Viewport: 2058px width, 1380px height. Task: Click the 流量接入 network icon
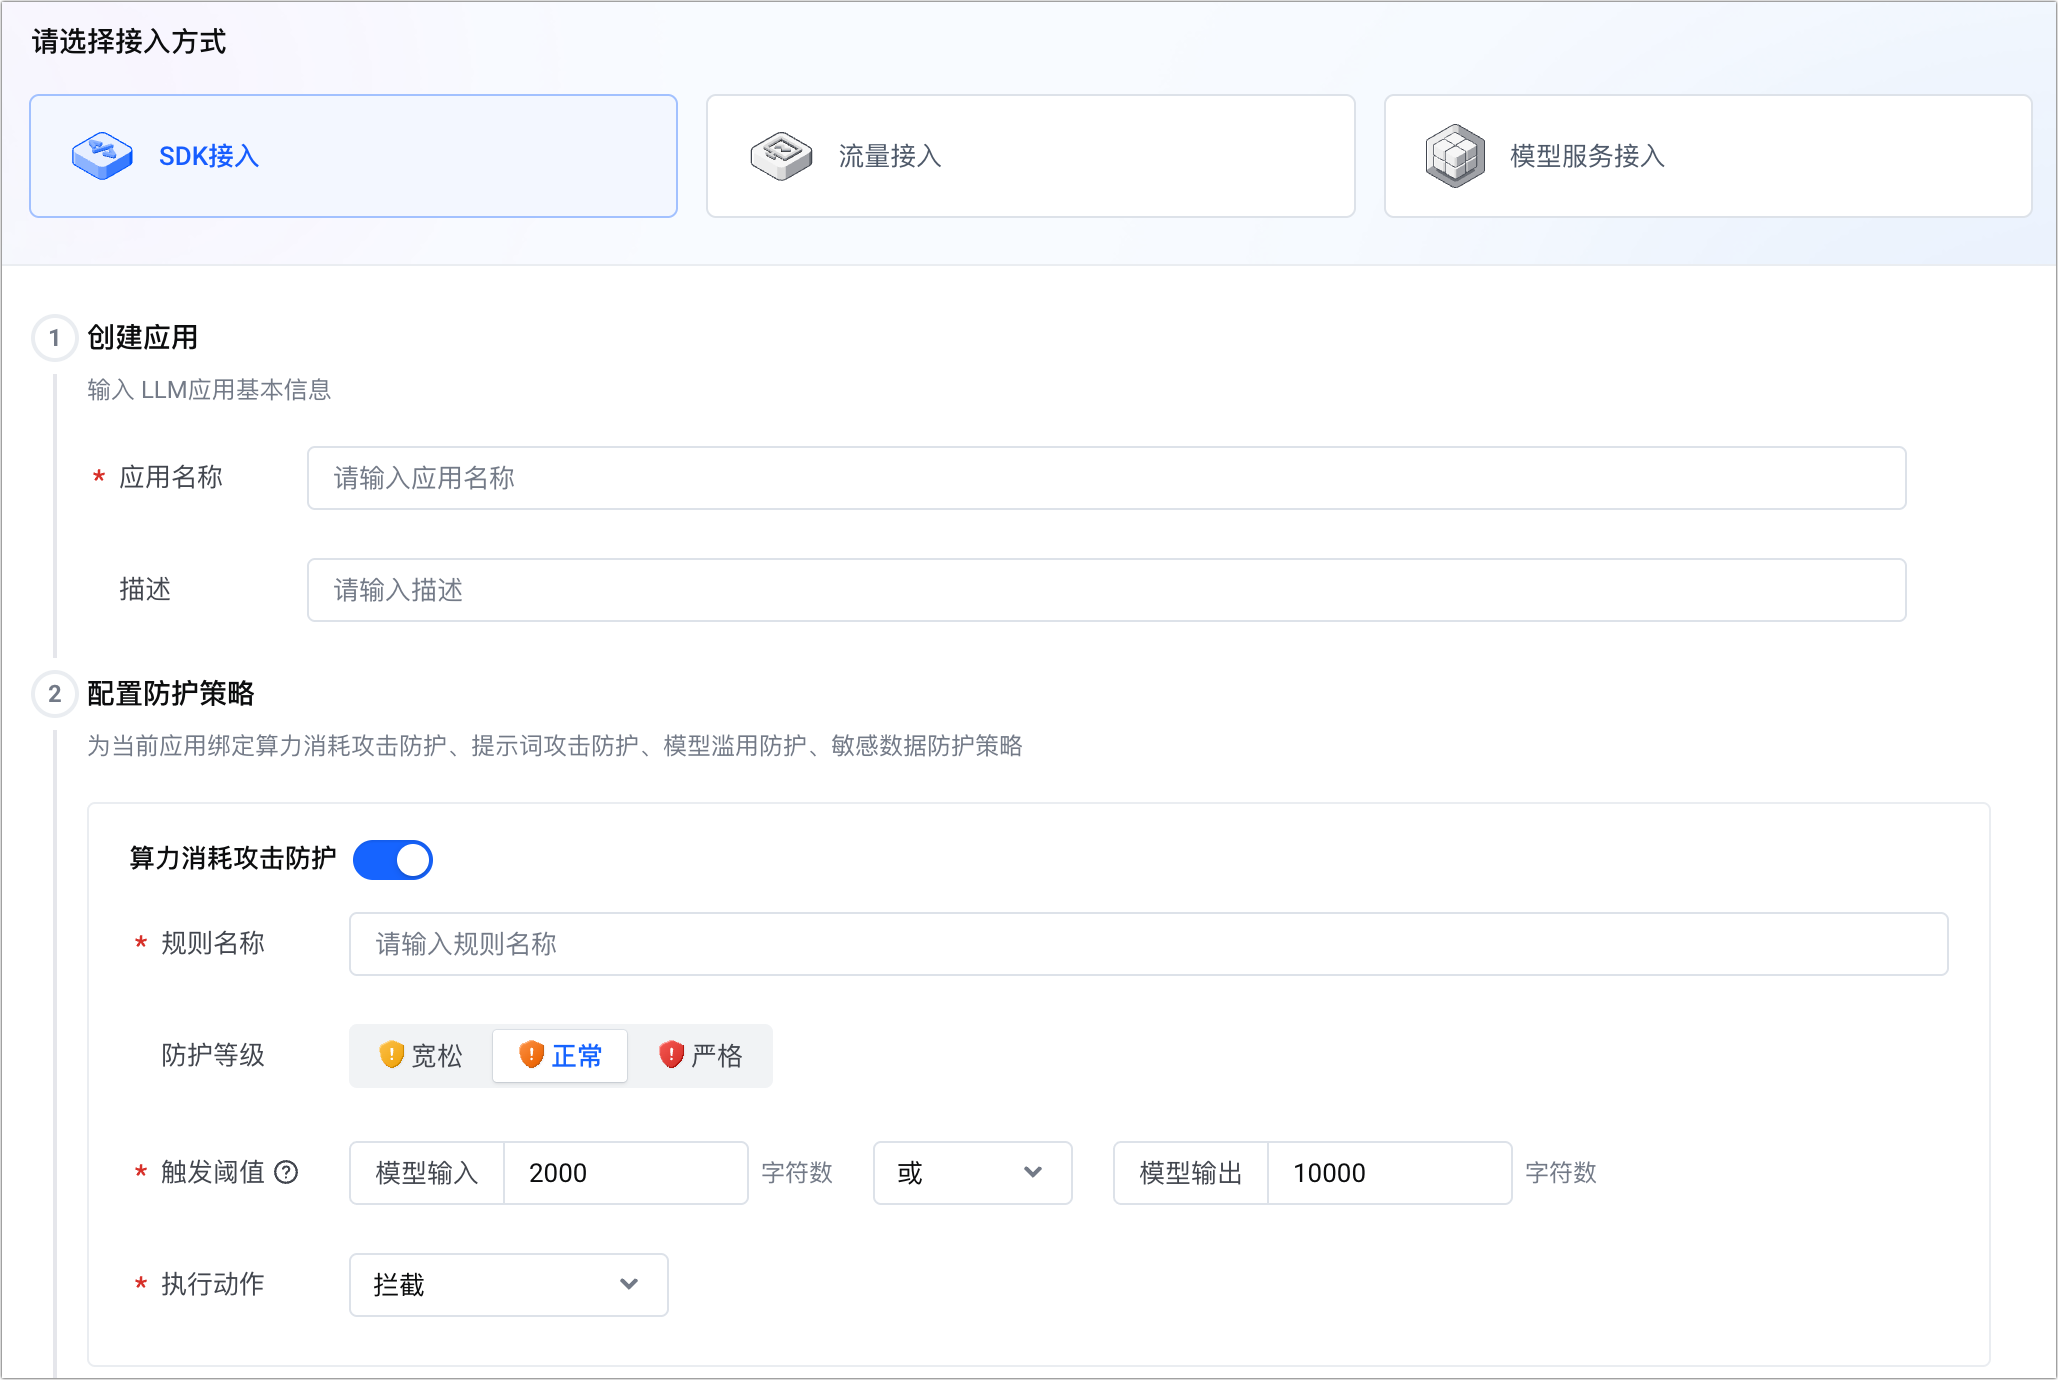pyautogui.click(x=781, y=155)
